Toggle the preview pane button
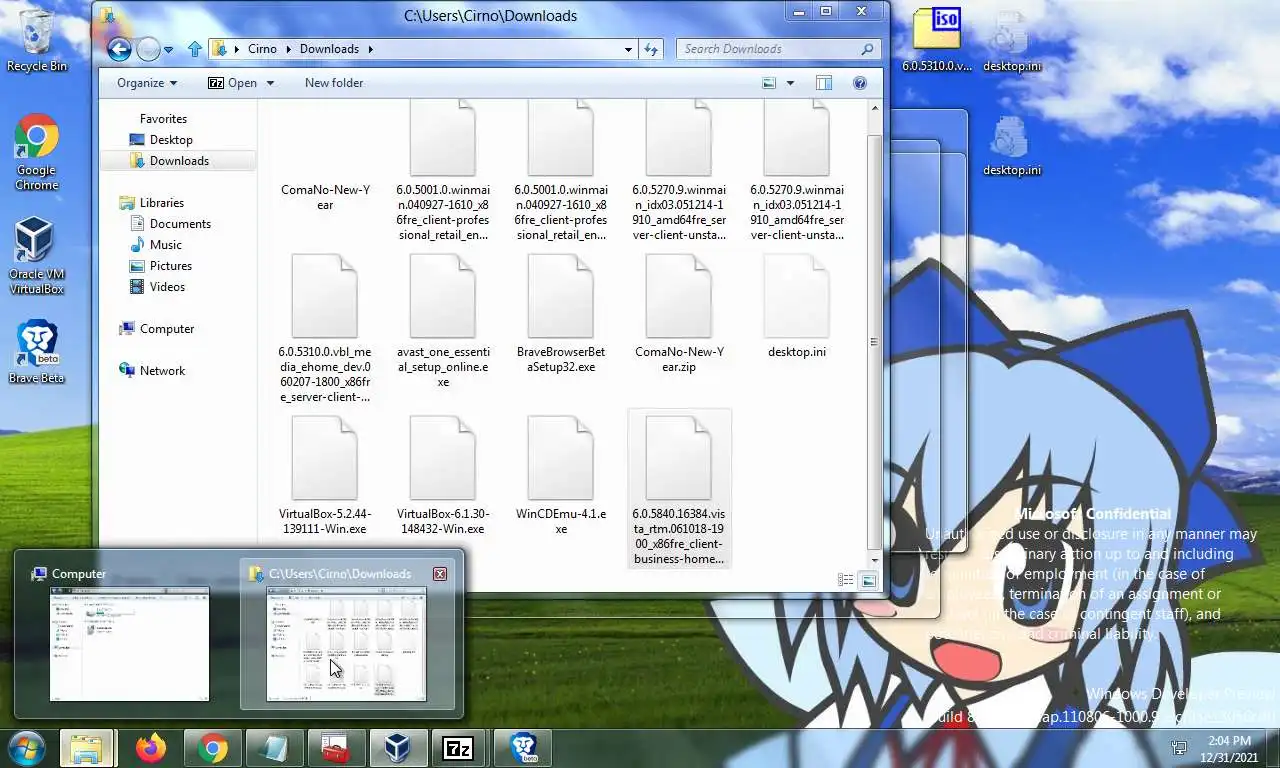The height and width of the screenshot is (768, 1280). pyautogui.click(x=824, y=83)
